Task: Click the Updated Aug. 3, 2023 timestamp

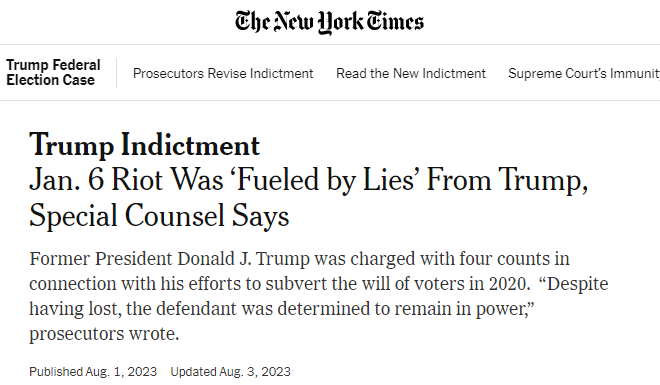Action: point(230,372)
